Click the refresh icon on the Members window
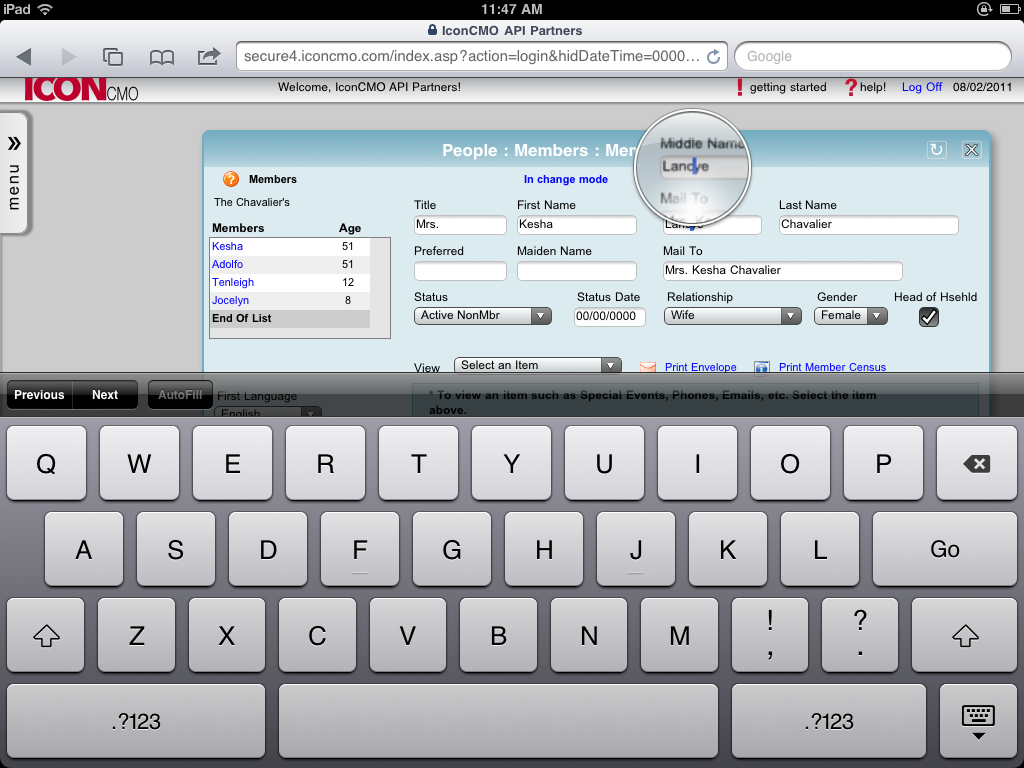This screenshot has width=1024, height=768. click(937, 149)
